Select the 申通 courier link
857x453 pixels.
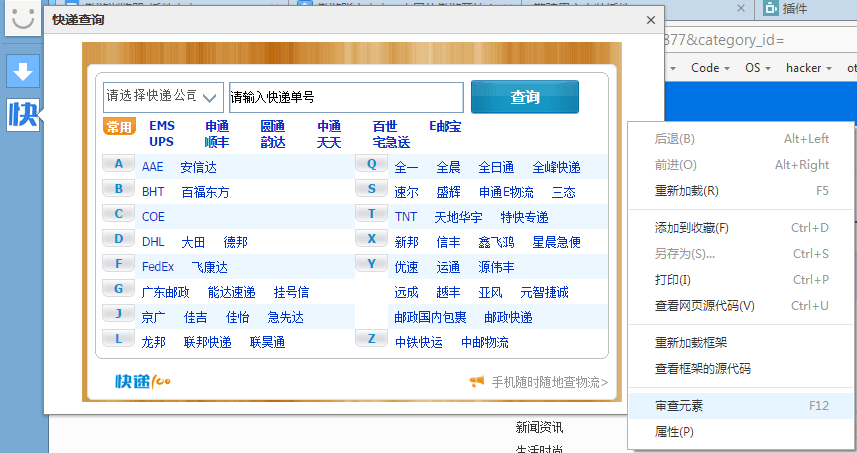217,126
